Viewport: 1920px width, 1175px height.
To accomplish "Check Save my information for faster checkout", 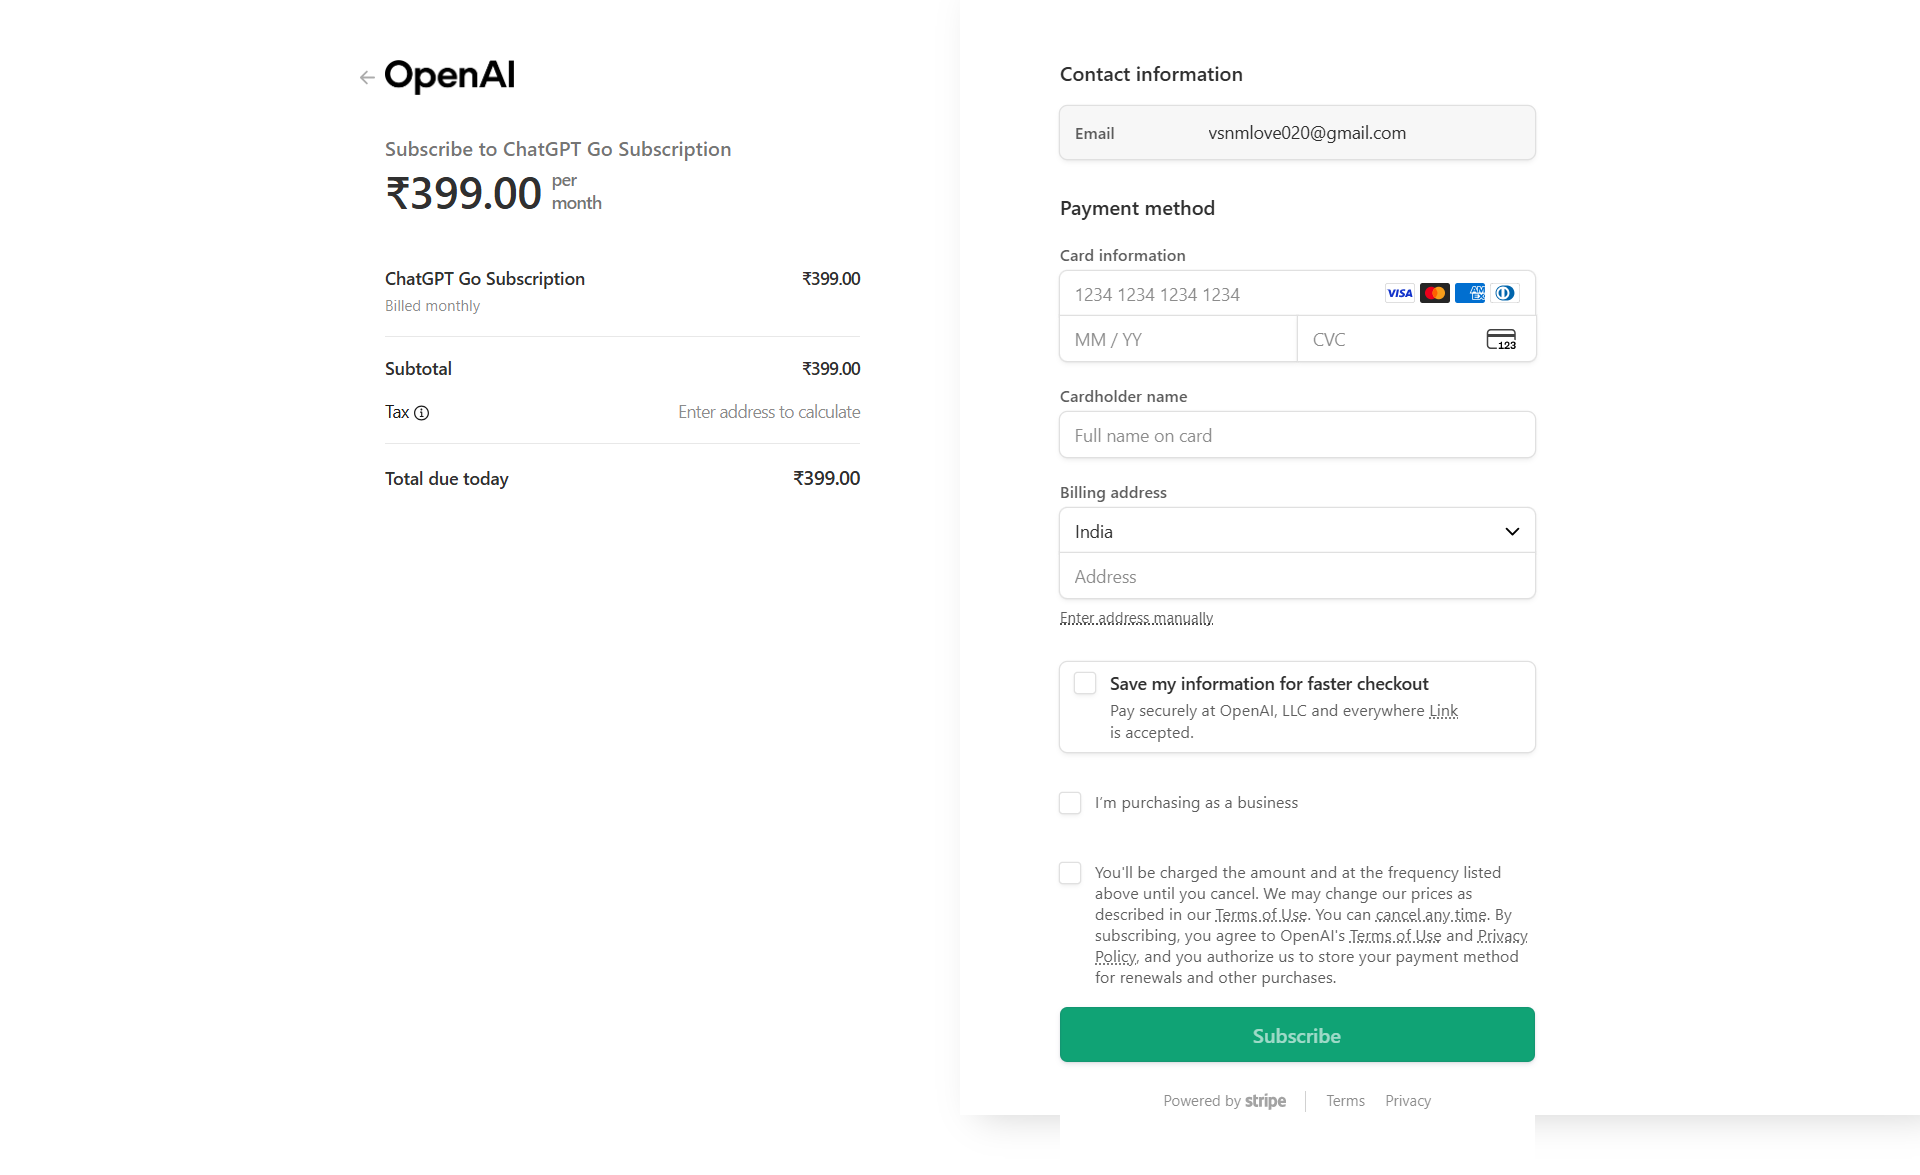I will click(x=1085, y=683).
